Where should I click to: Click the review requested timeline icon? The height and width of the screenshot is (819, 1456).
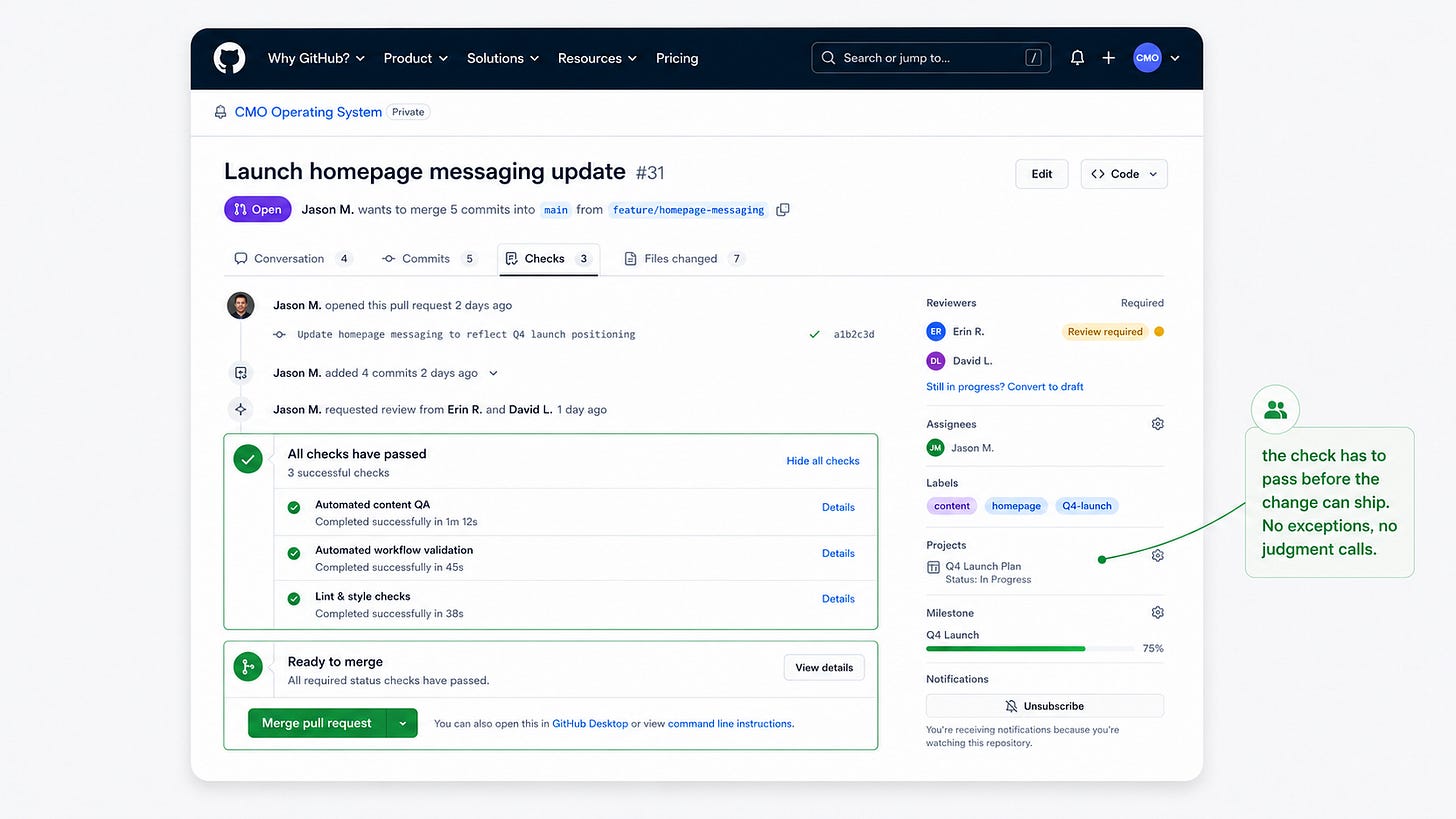pos(240,409)
